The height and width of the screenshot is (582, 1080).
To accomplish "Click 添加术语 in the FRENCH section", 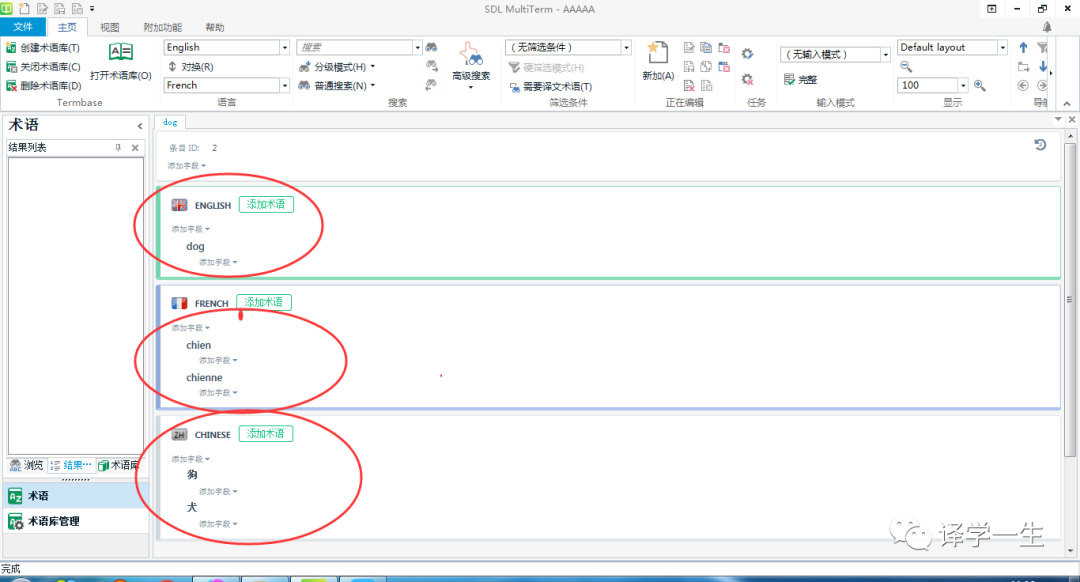I will point(264,302).
